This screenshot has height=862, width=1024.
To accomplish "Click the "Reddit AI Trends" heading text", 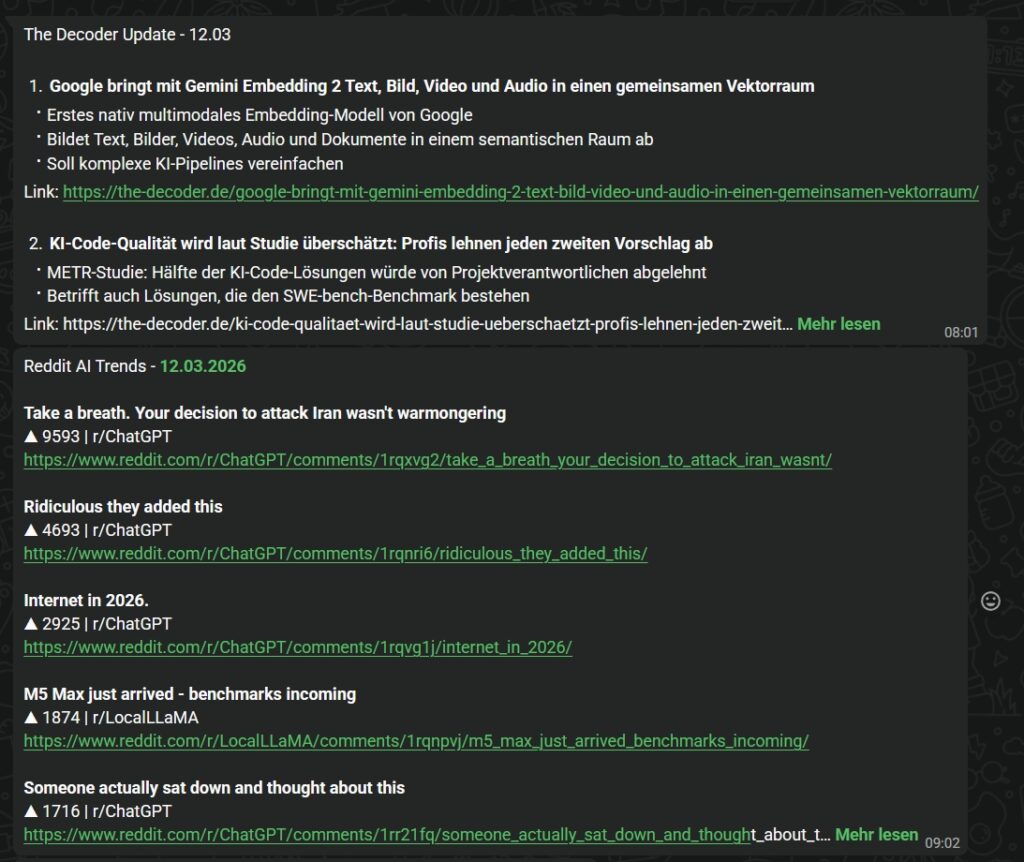I will click(85, 366).
